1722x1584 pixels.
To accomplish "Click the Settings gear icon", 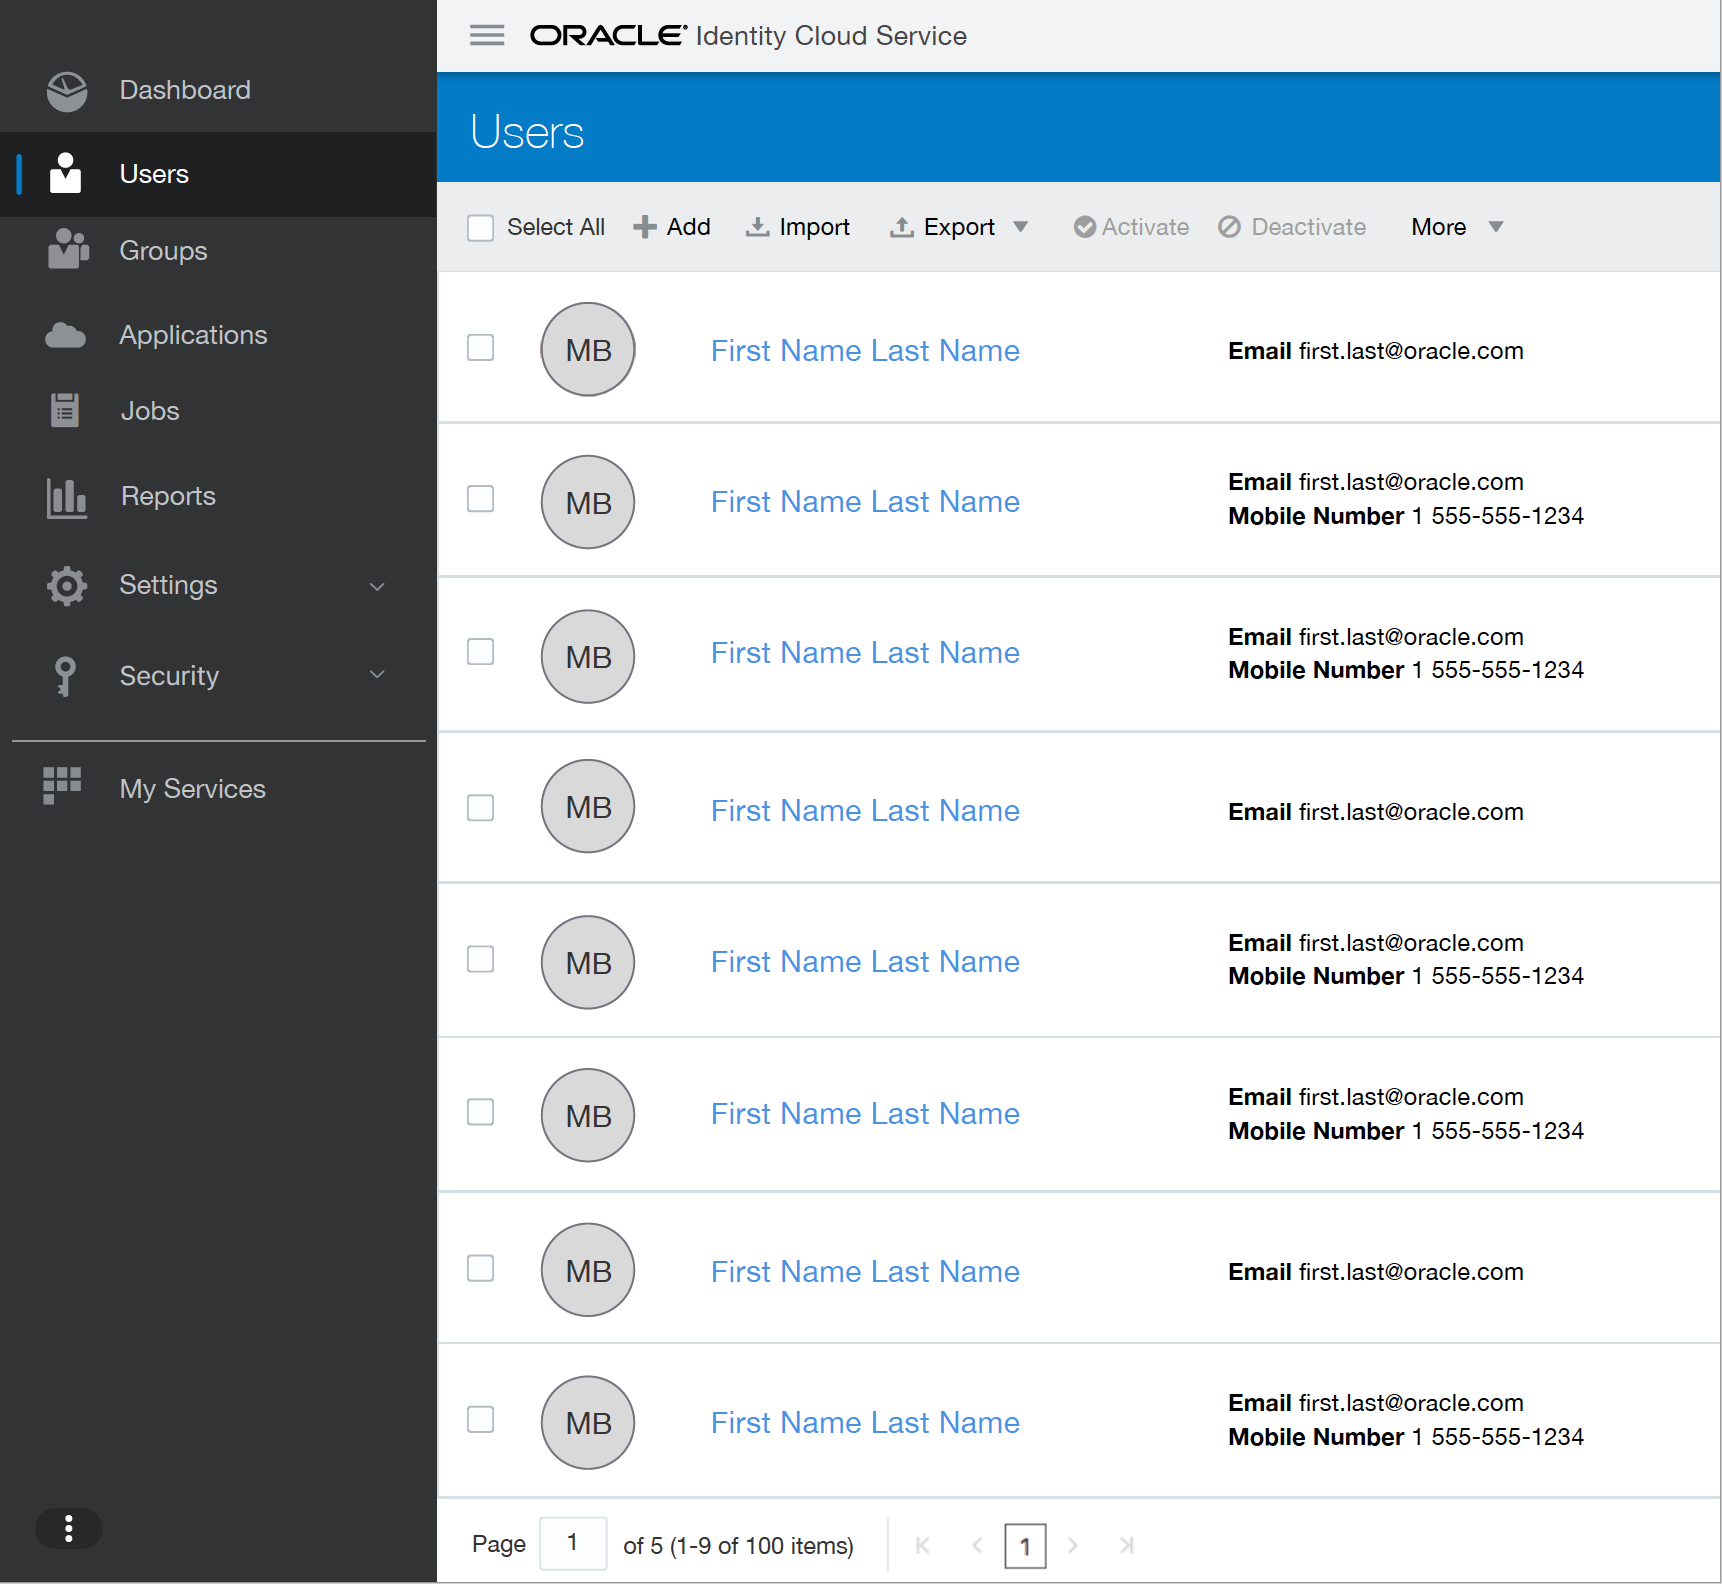I will (67, 585).
